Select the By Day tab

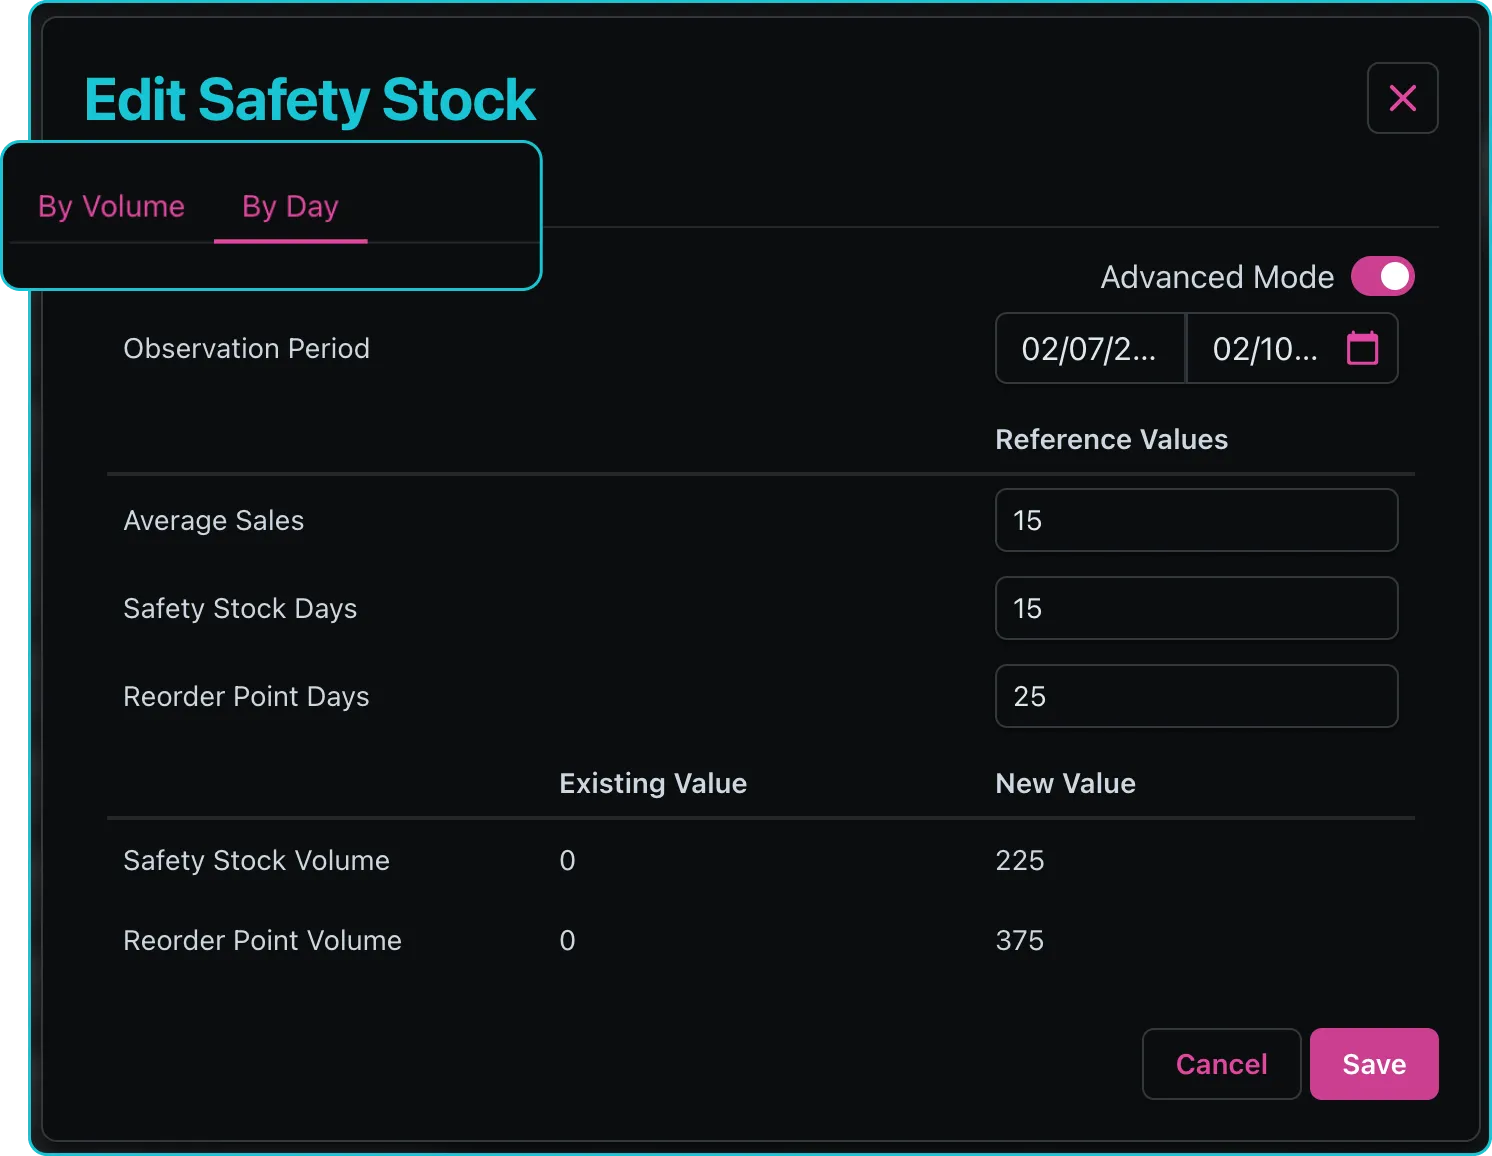point(290,206)
